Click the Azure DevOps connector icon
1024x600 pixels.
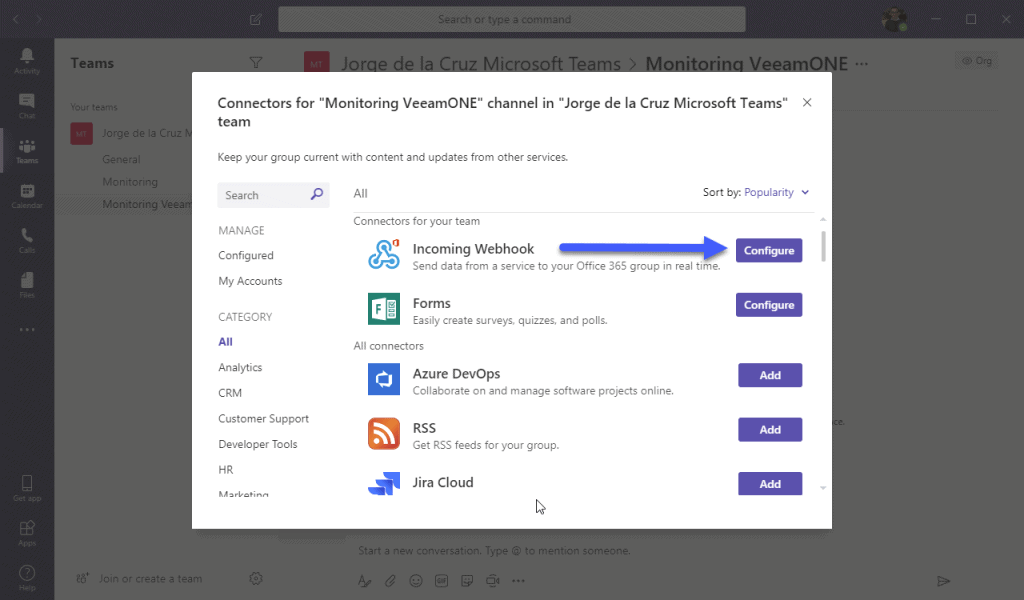(x=384, y=379)
